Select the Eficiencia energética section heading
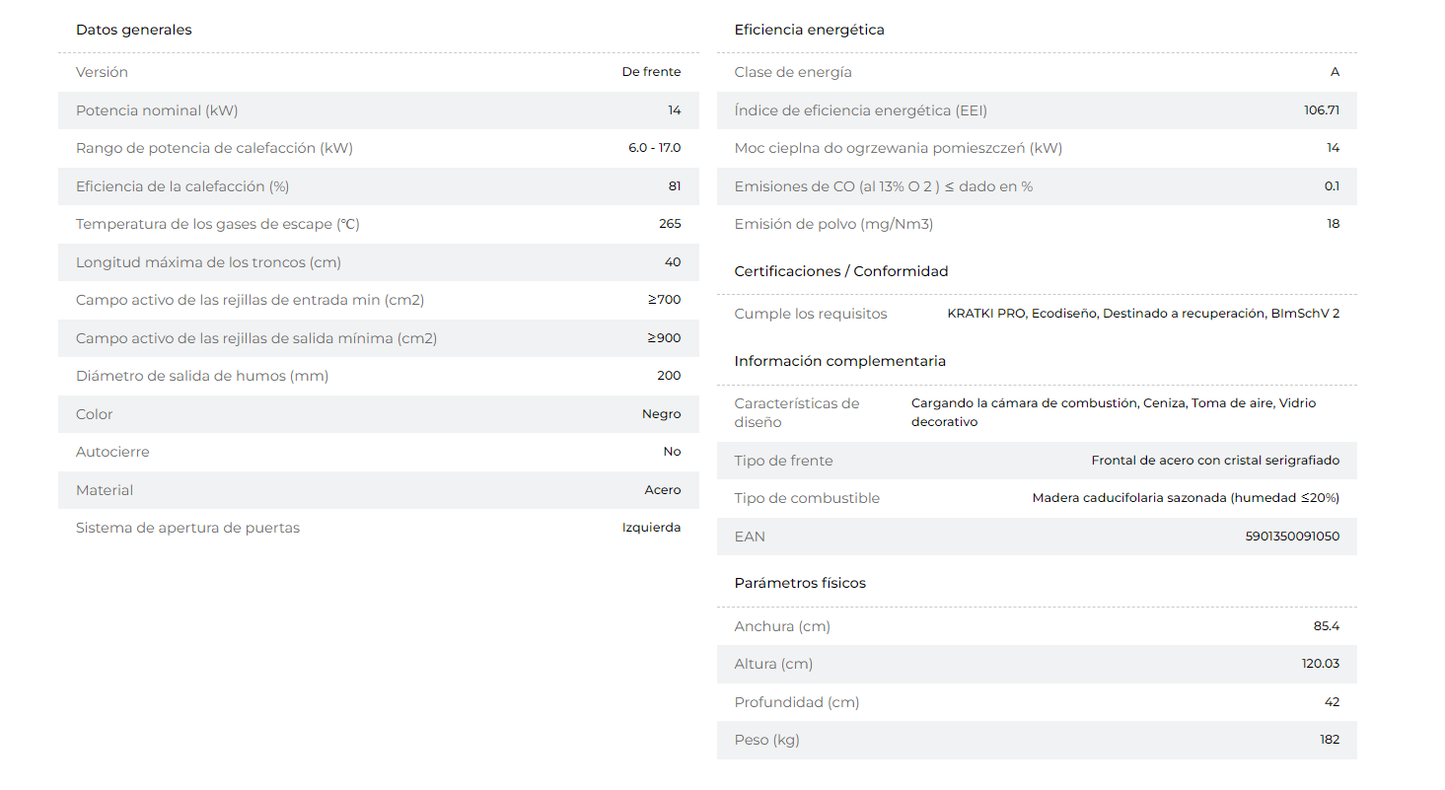This screenshot has width=1445, height=790. coord(809,30)
